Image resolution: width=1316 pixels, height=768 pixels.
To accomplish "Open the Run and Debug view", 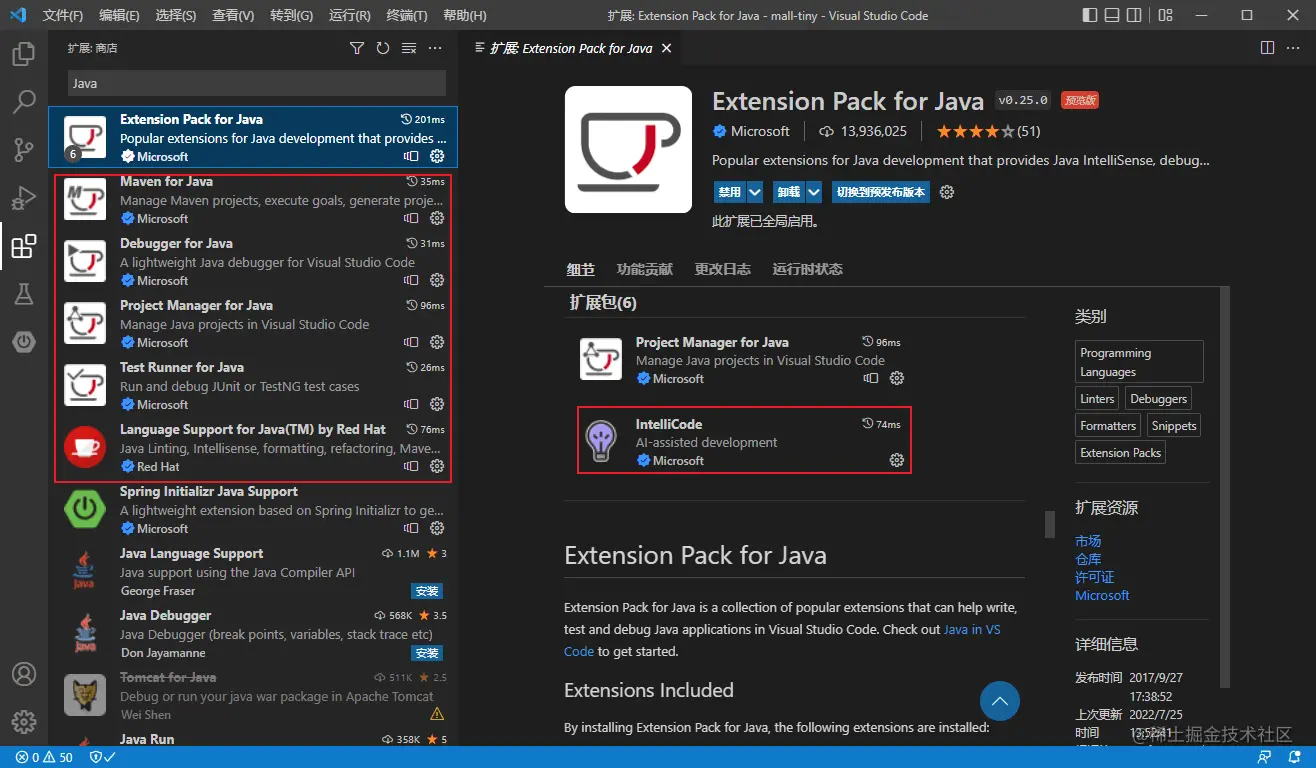I will [x=24, y=198].
